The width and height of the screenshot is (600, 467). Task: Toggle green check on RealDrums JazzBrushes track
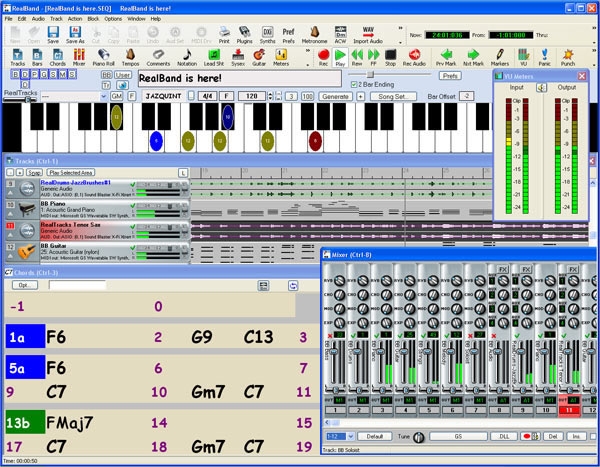133,185
